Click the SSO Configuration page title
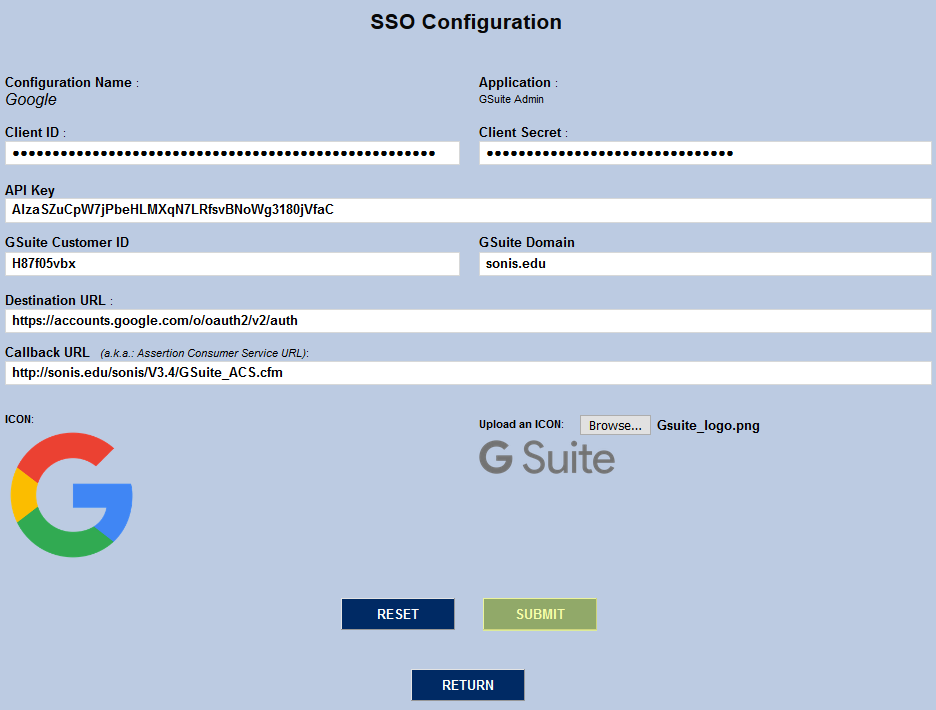The width and height of the screenshot is (936, 710). [x=466, y=22]
